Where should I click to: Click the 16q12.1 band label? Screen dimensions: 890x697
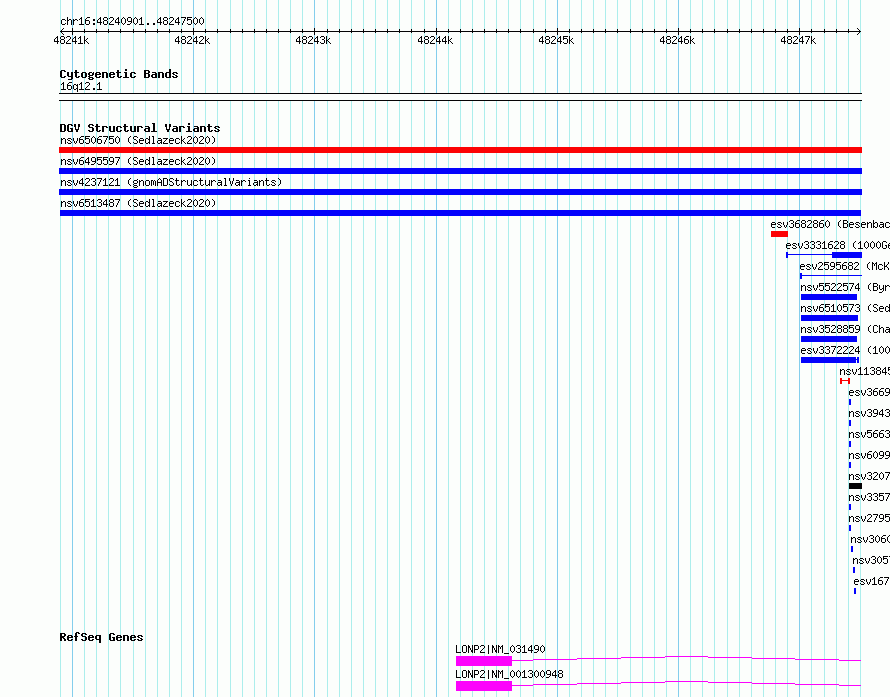point(81,86)
